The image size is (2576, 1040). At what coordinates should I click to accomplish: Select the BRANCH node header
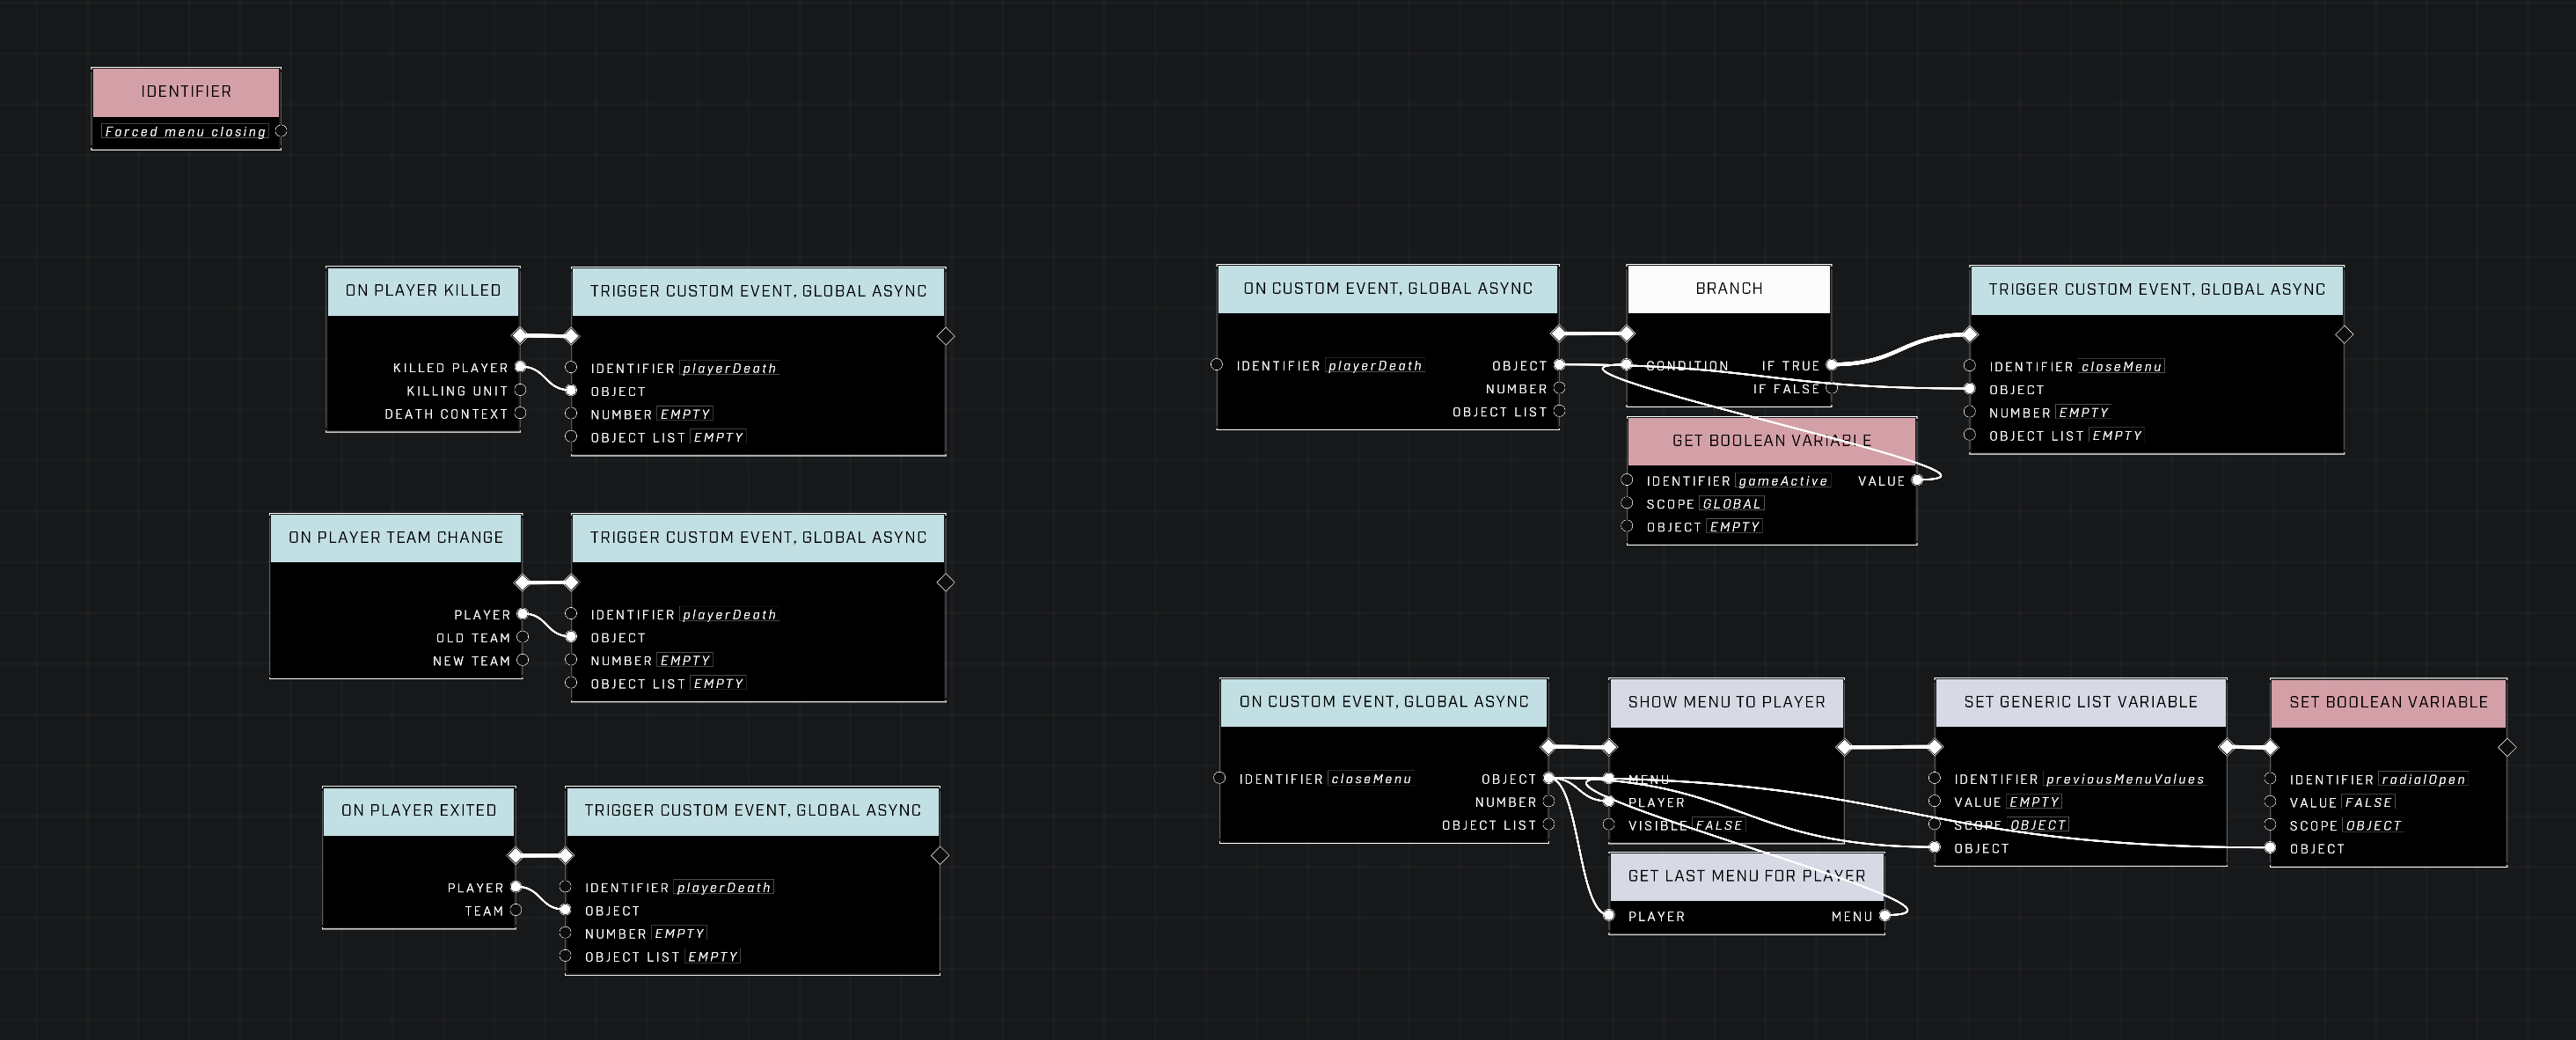1728,289
